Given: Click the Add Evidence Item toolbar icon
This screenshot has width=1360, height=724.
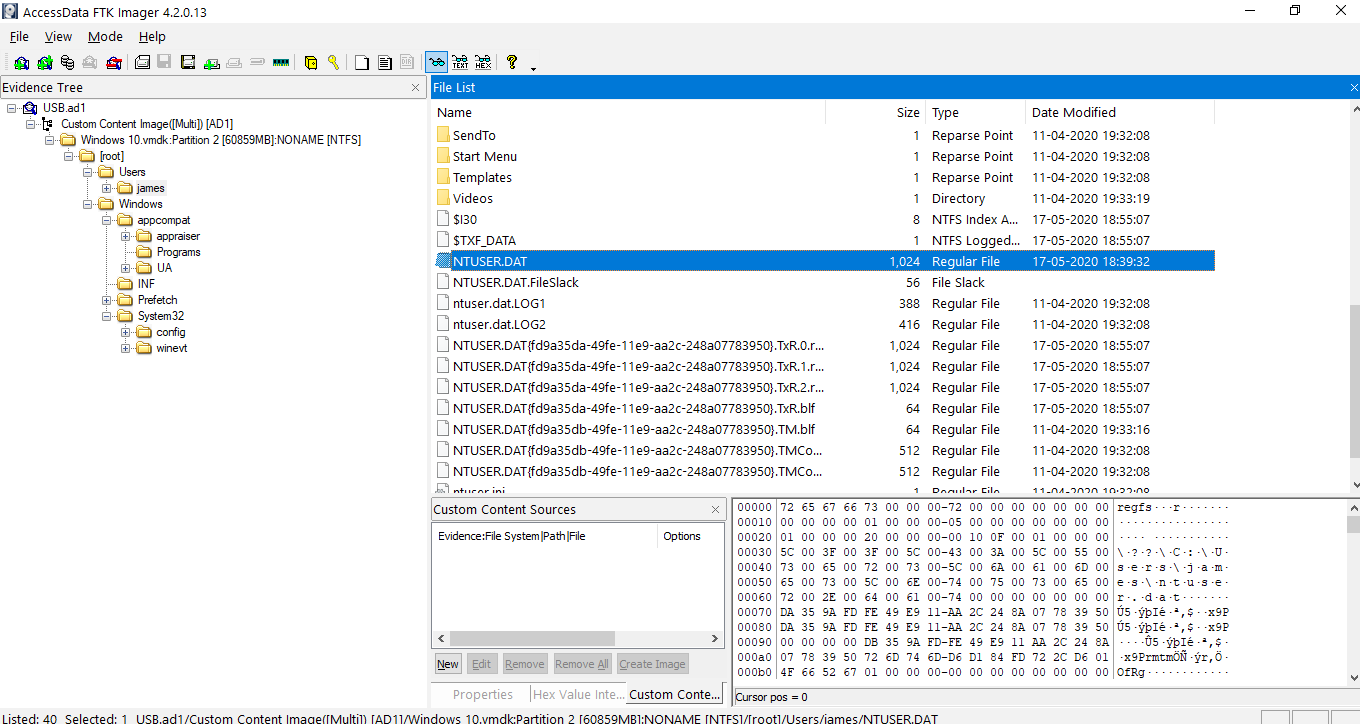Looking at the screenshot, I should tap(21, 63).
